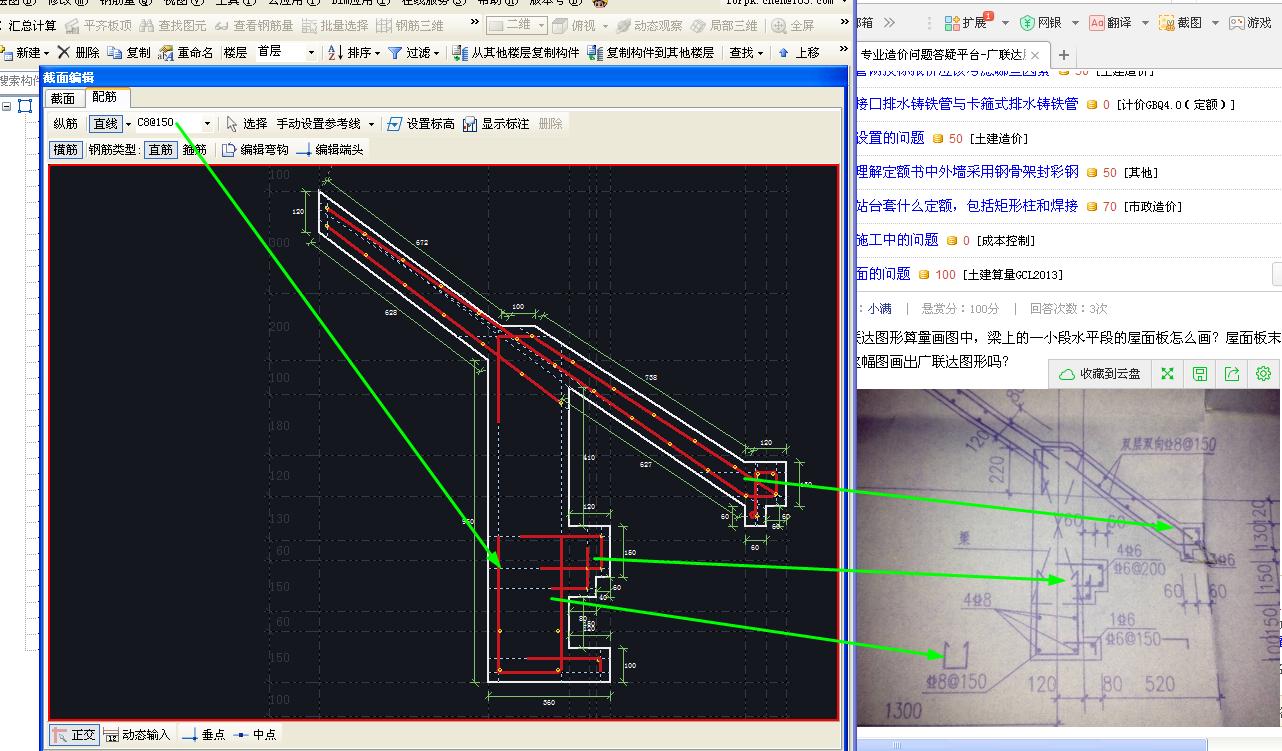Open the 排序 sort dropdown

355,52
